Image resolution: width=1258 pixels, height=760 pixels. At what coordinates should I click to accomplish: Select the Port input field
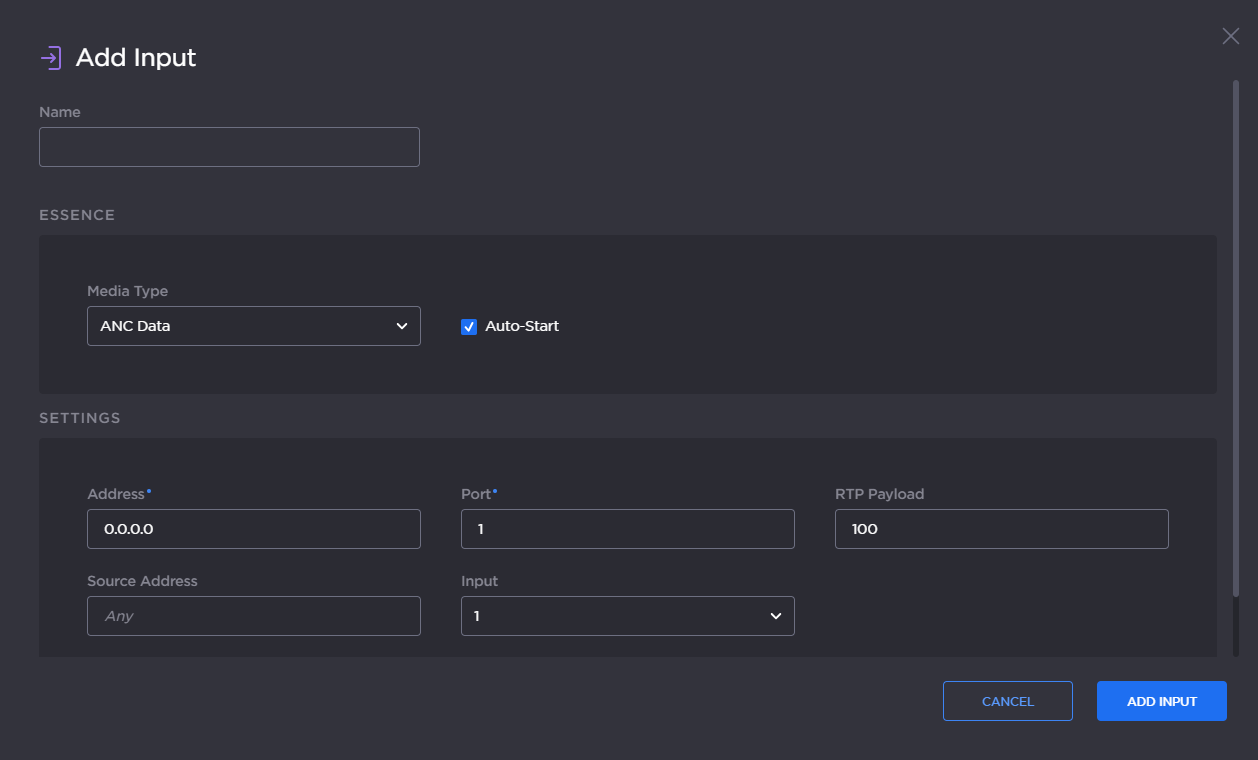pyautogui.click(x=627, y=529)
